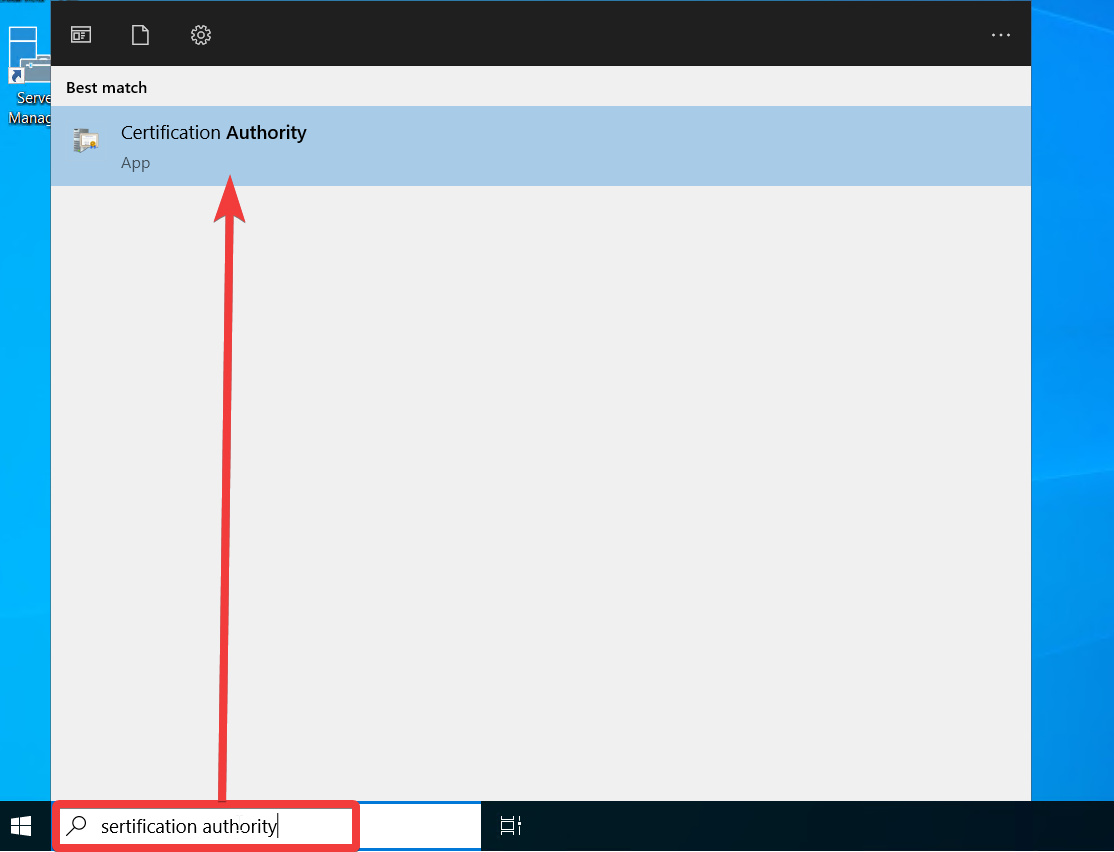Open the search panel more options ellipsis
Image resolution: width=1114 pixels, height=852 pixels.
click(1001, 34)
